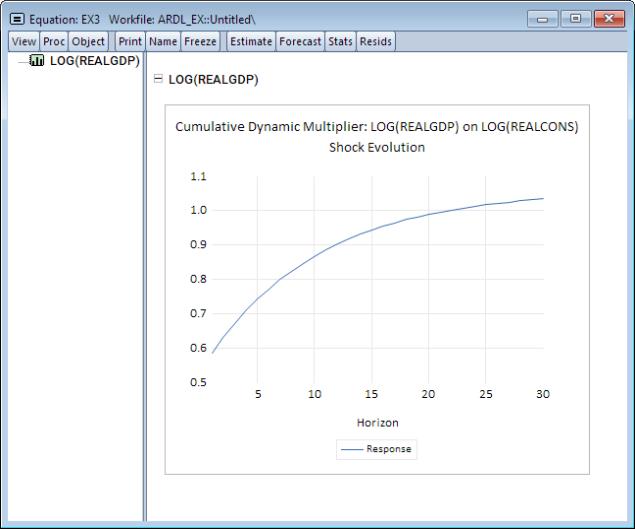Click the Horizon axis label
635x529 pixels.
pos(377,423)
